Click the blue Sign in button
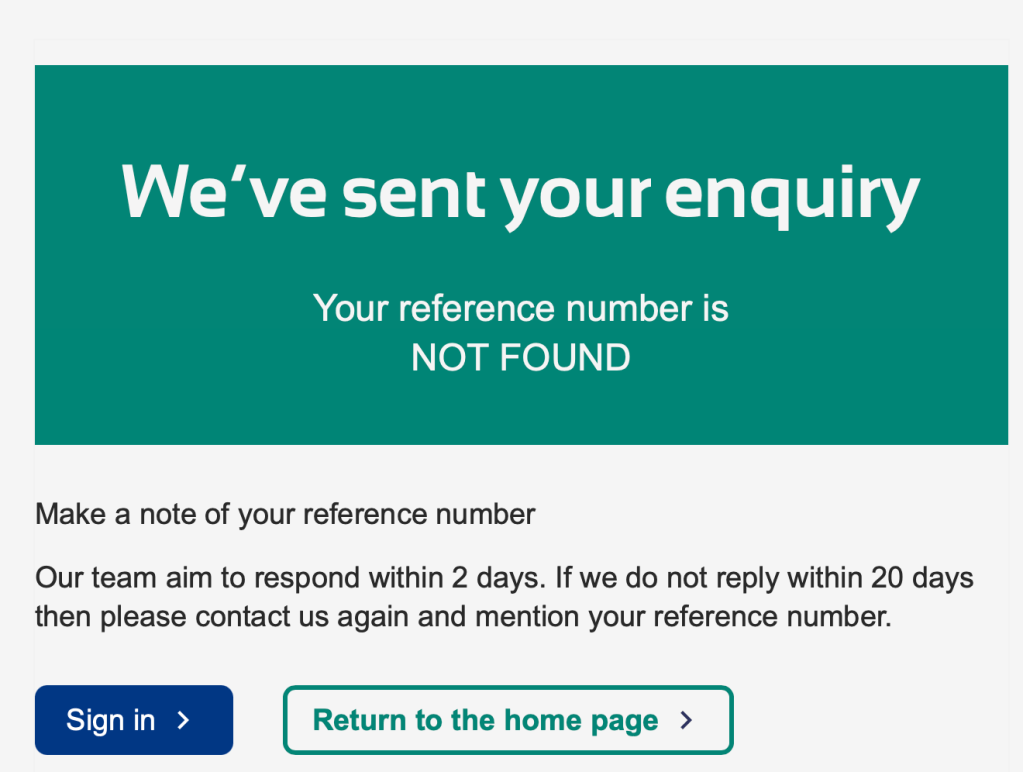 (x=134, y=720)
